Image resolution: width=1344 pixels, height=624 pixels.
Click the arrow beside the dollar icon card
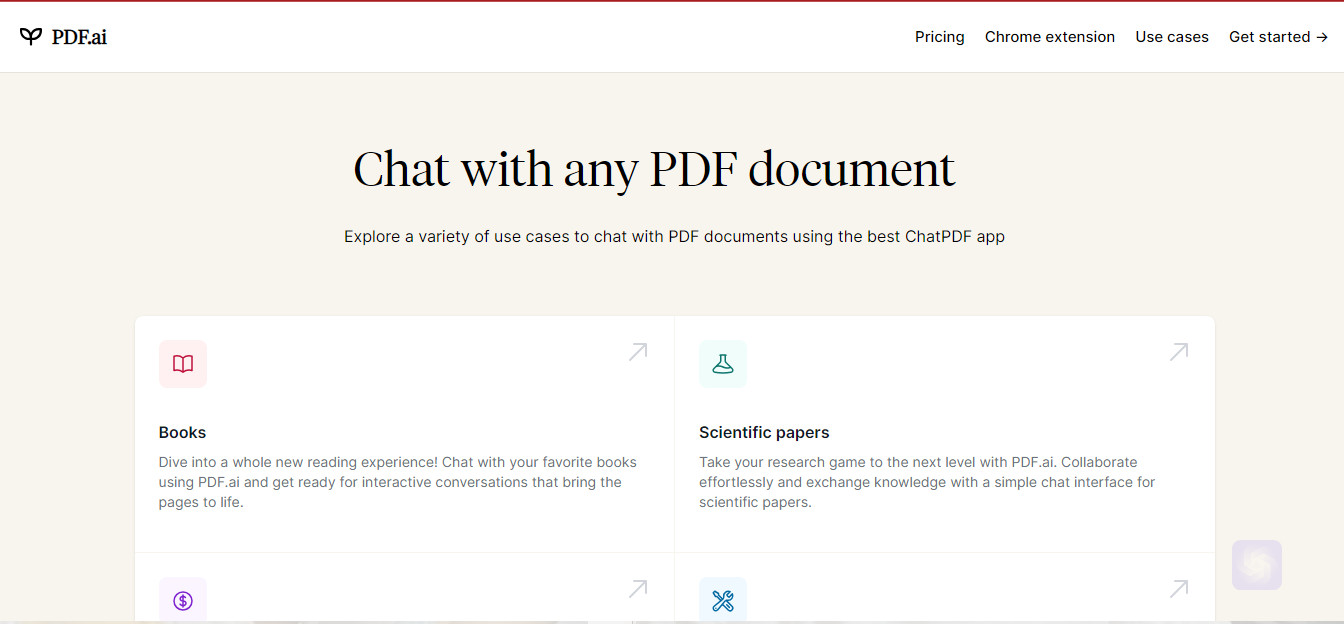coord(638,589)
